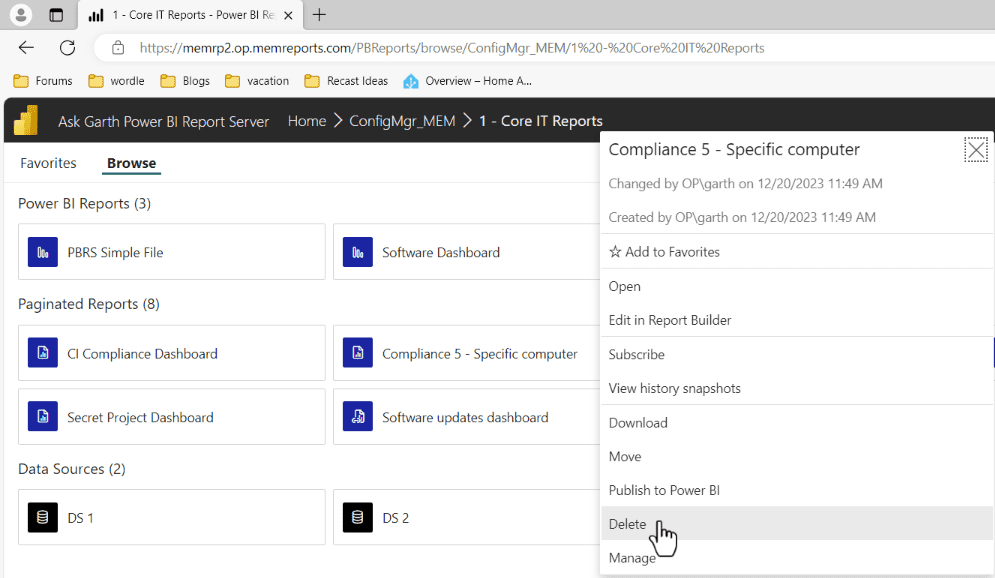
Task: Click the Software Dashboard report icon
Action: (x=358, y=252)
